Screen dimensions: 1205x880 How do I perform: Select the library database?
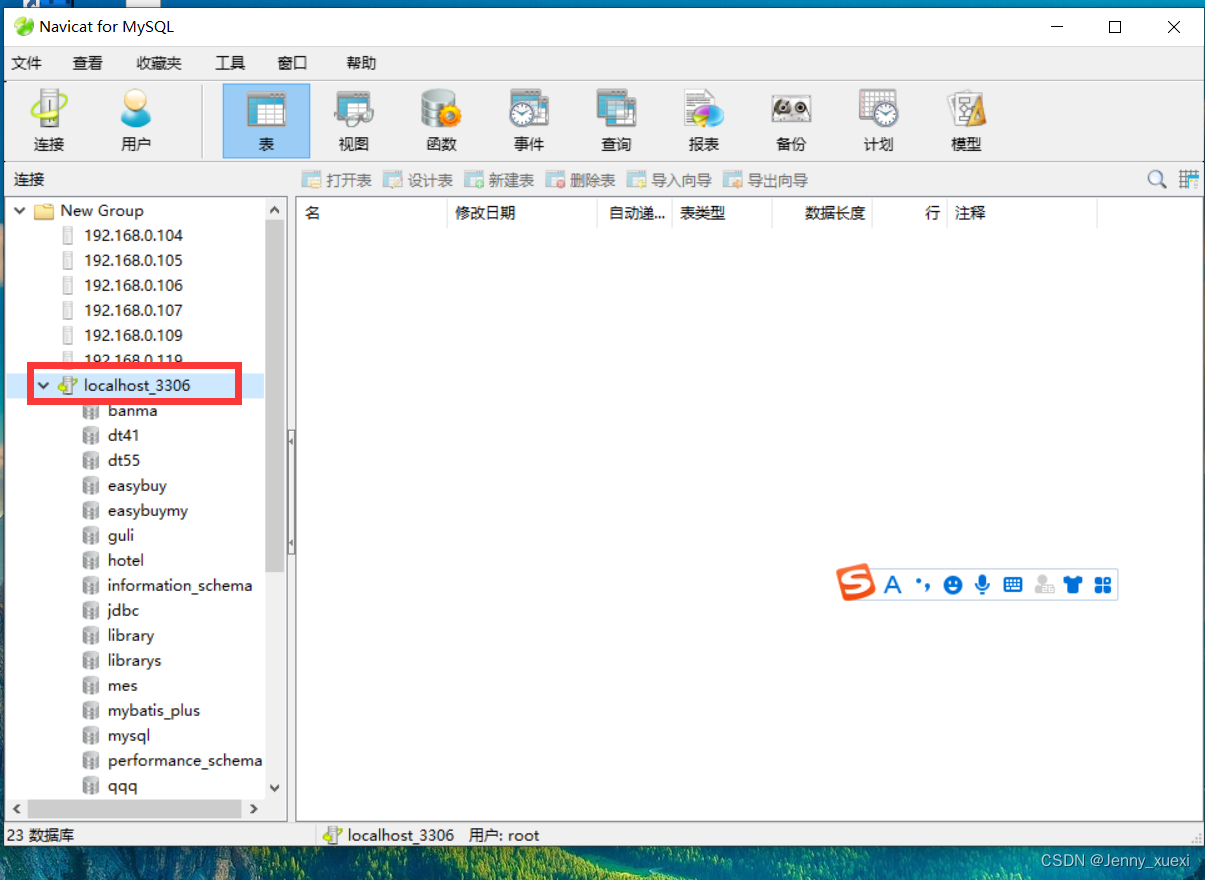[131, 635]
